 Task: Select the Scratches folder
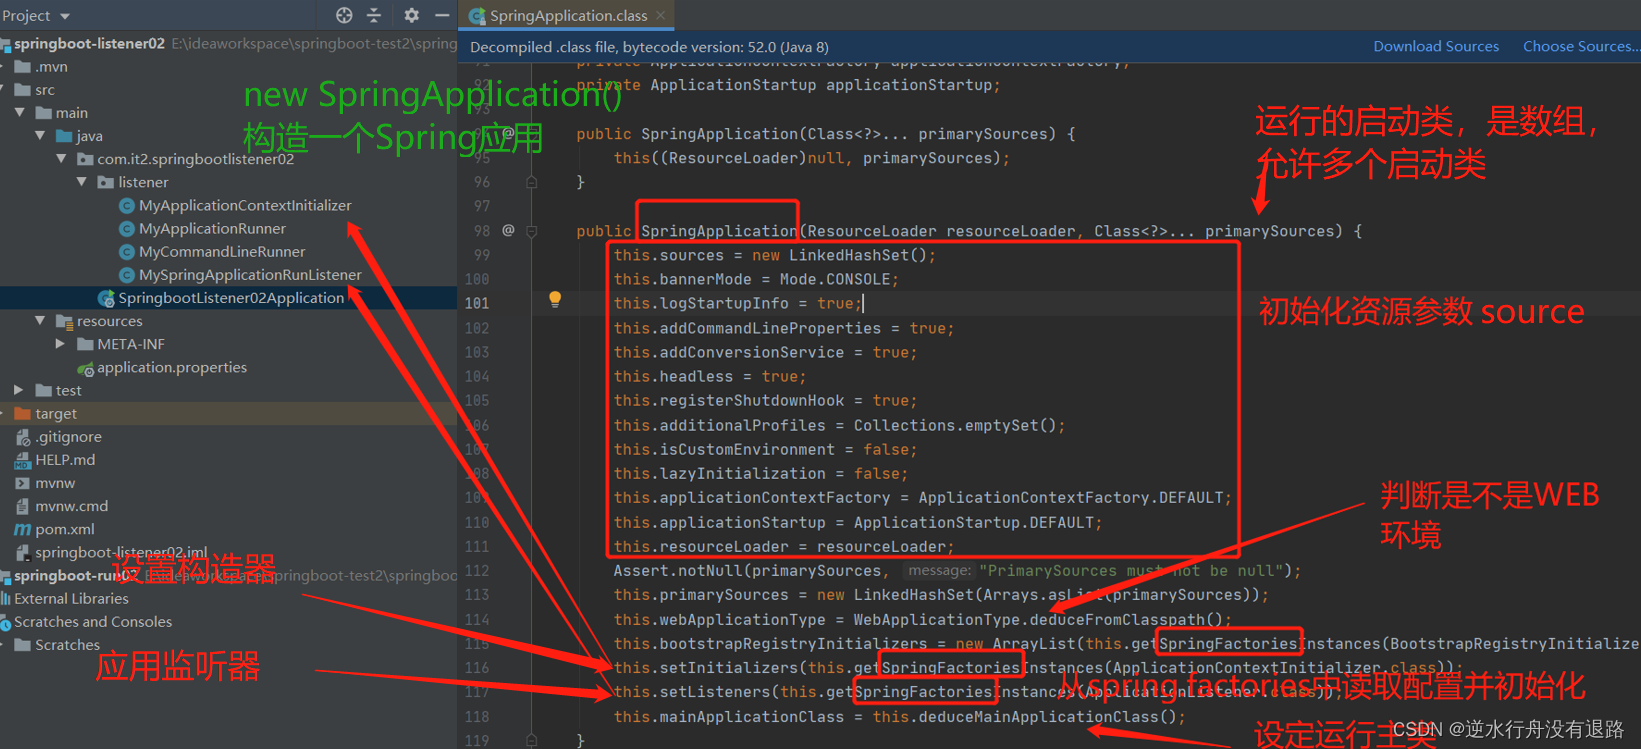coord(67,645)
